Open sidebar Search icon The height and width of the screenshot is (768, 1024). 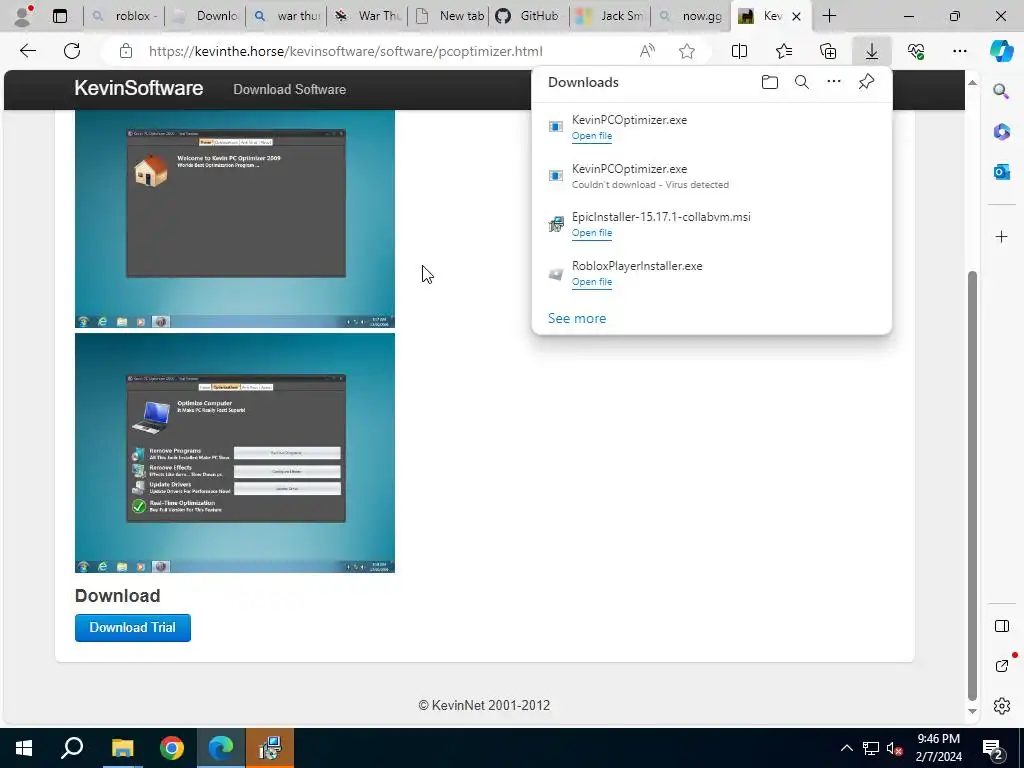1001,91
